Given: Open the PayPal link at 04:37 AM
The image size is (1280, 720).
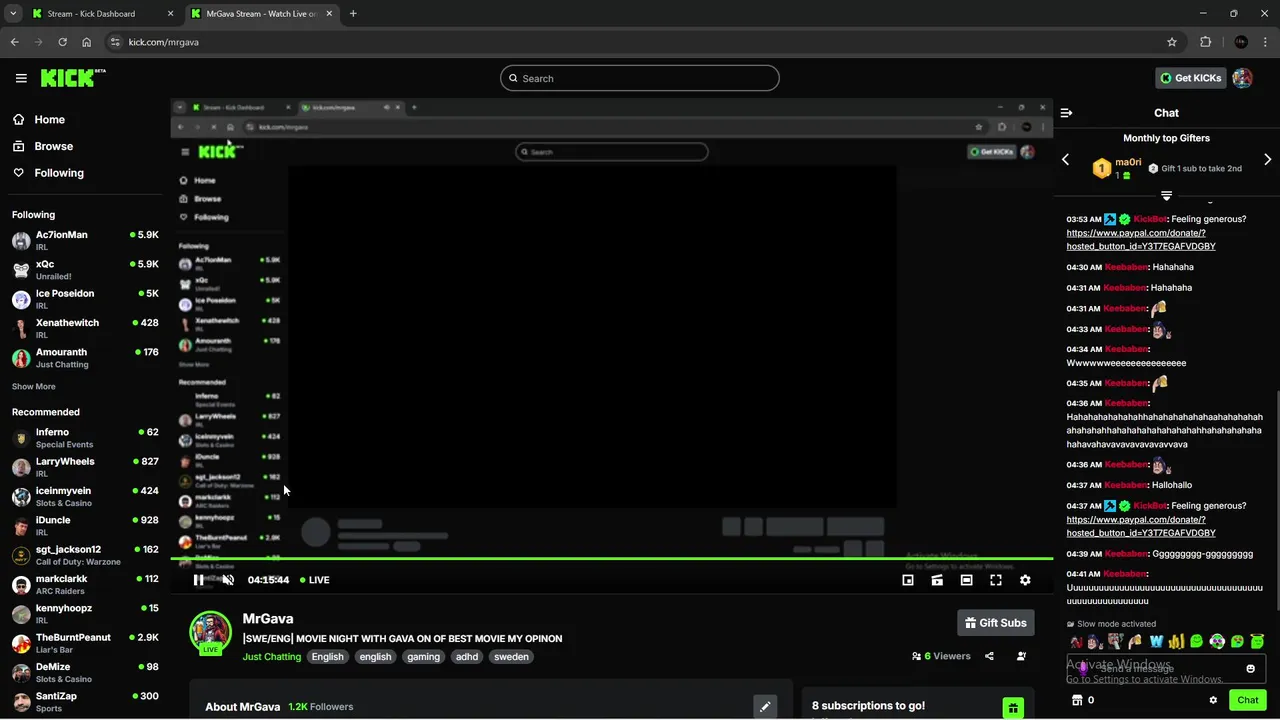Looking at the screenshot, I should point(1141,526).
